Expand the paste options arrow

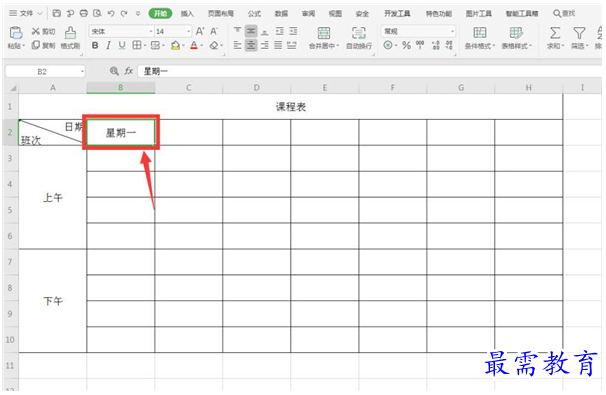24,46
